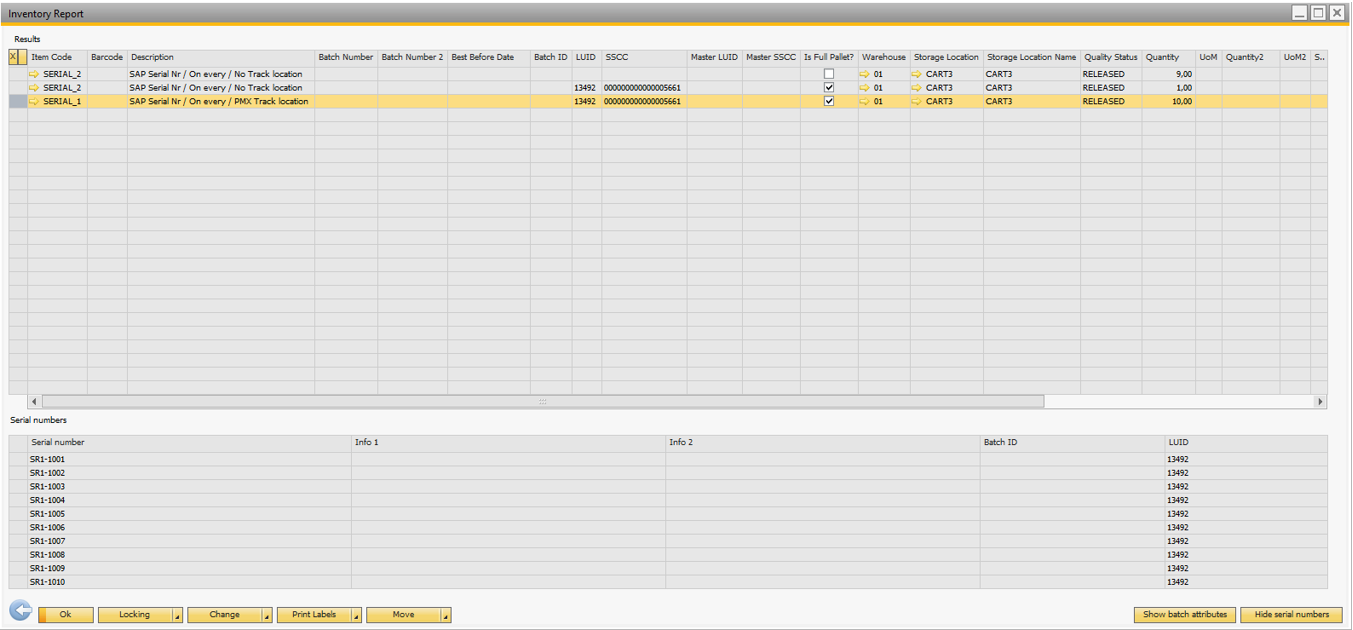Uncheck Is Full Pallet in second row
1353x630 pixels.
pyautogui.click(x=828, y=88)
